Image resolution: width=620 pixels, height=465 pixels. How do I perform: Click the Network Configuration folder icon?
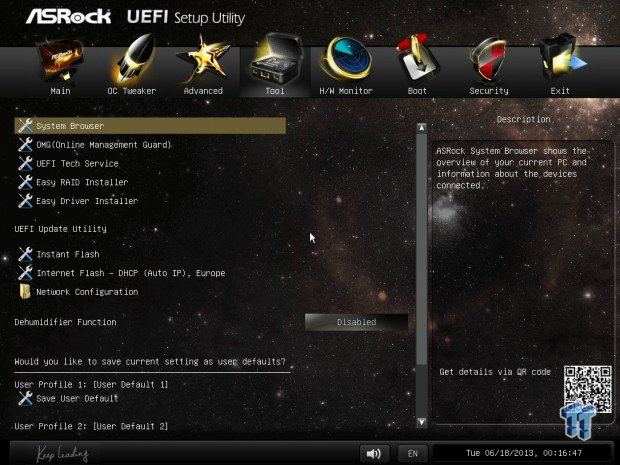click(25, 291)
